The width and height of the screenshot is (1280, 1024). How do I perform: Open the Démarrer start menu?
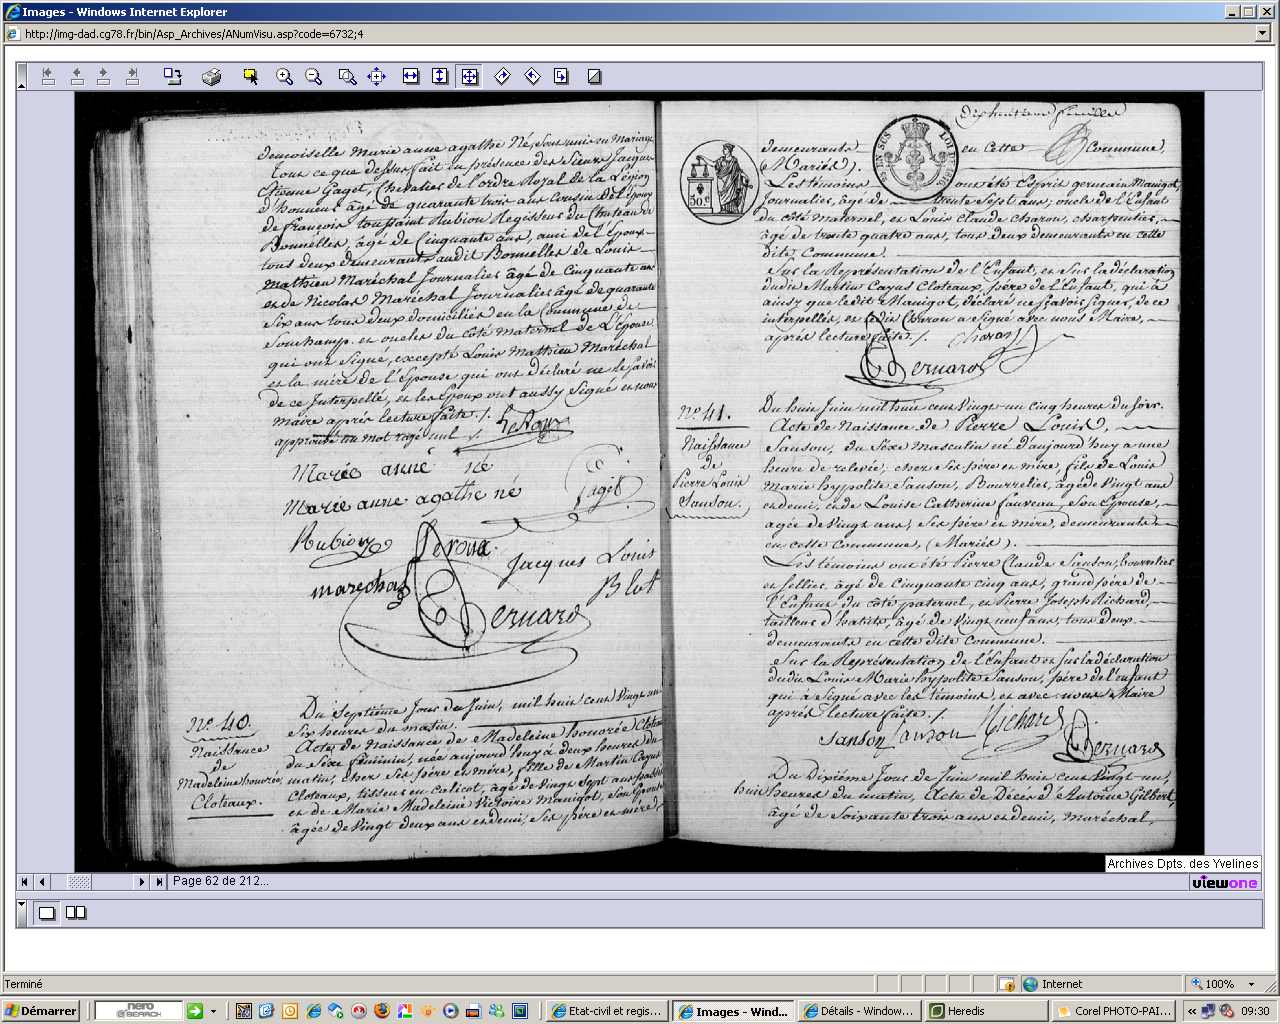tap(41, 1011)
